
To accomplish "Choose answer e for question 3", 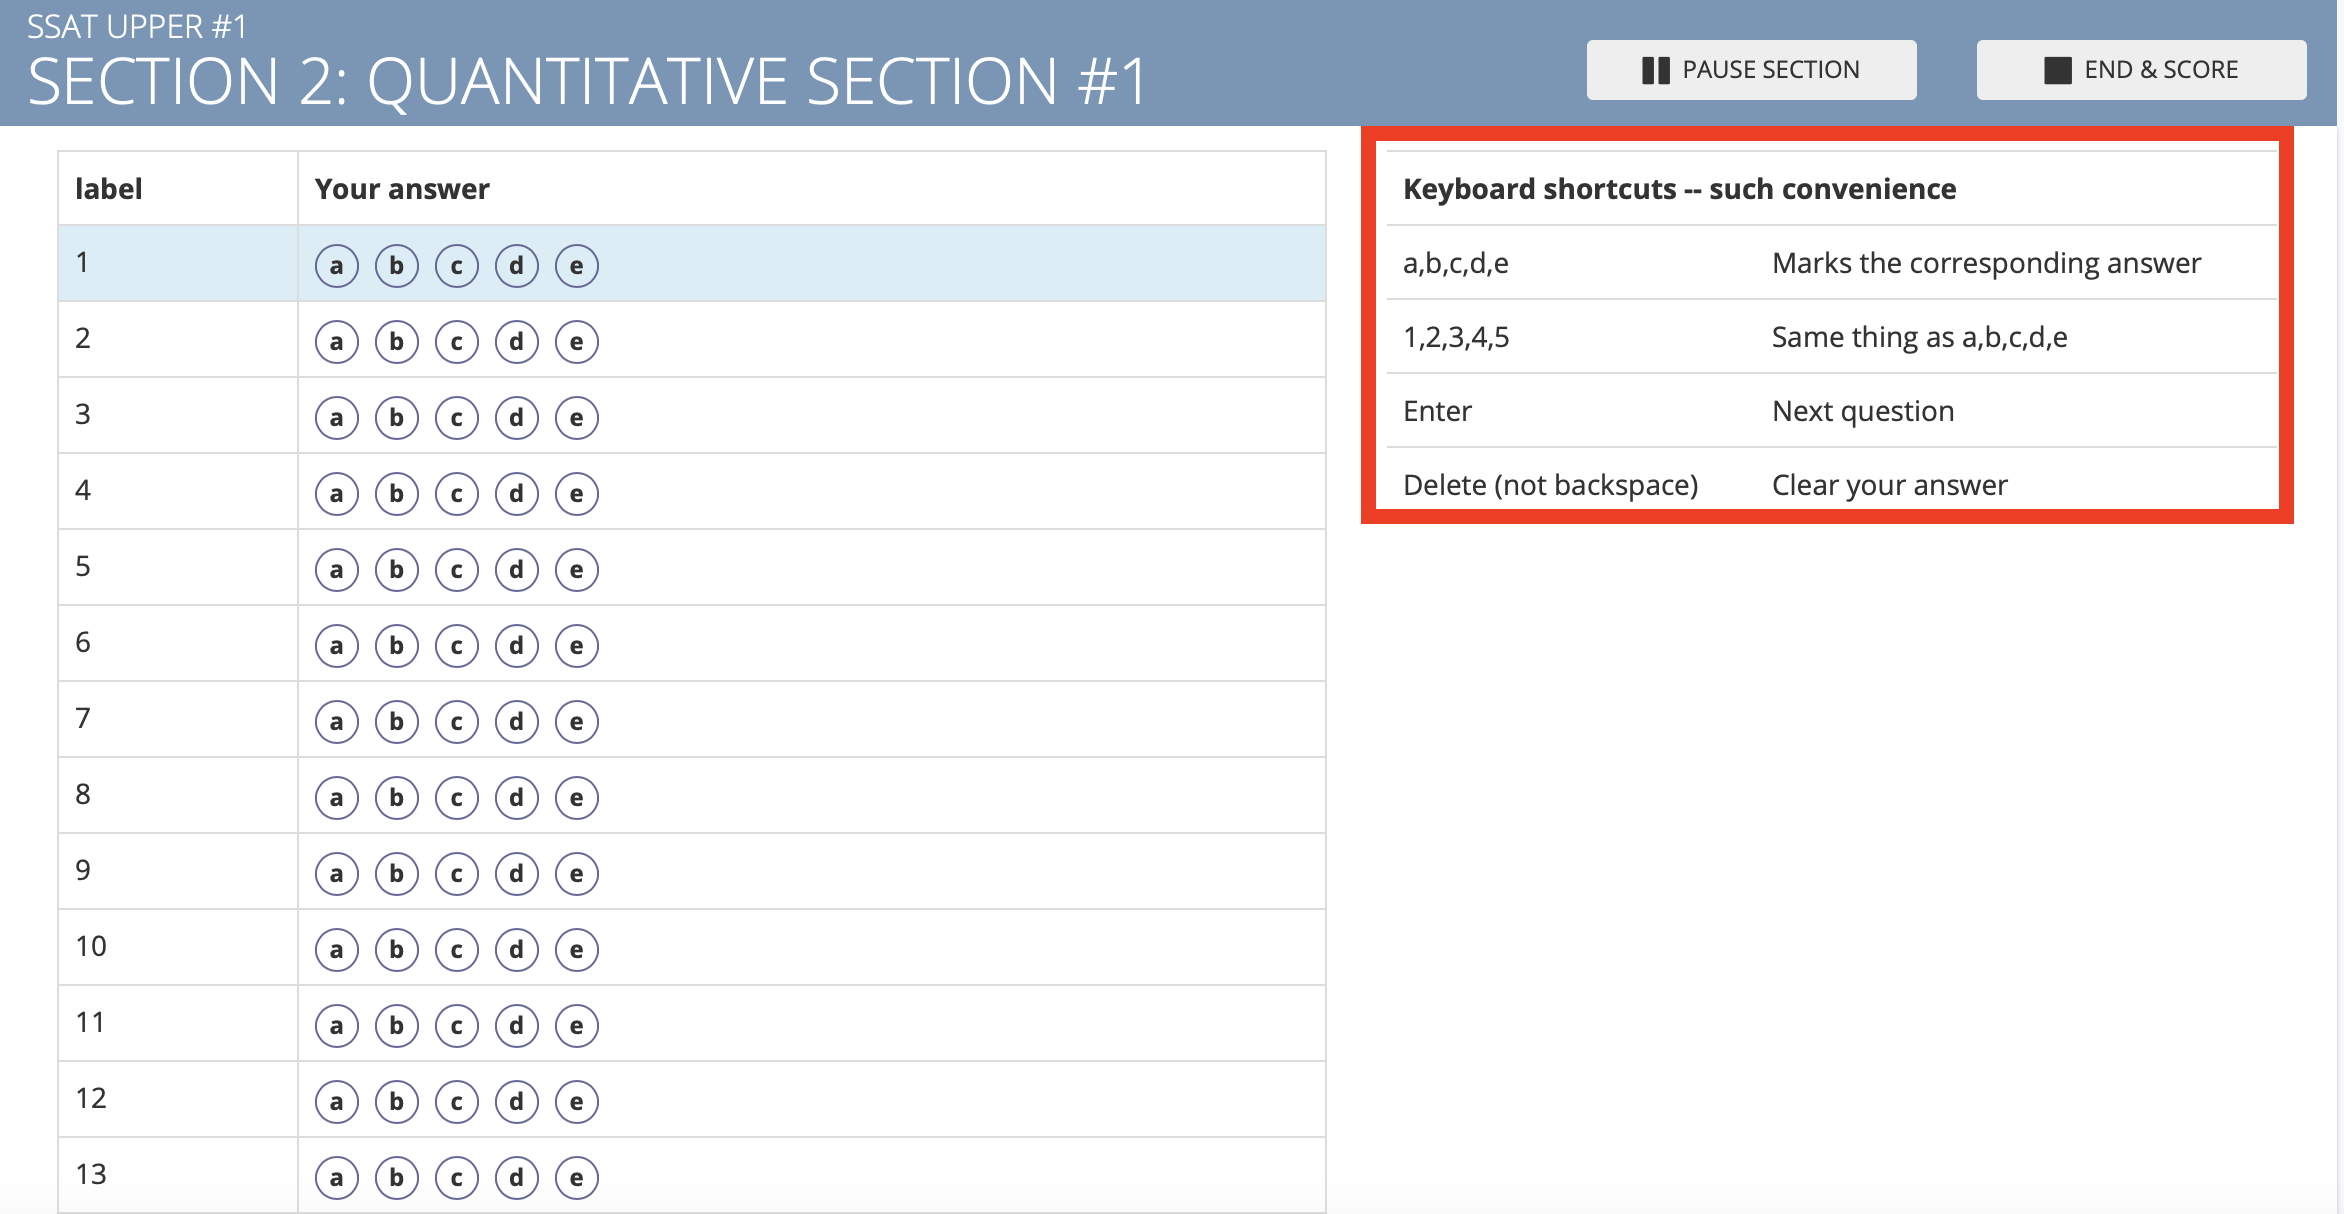I will [577, 418].
